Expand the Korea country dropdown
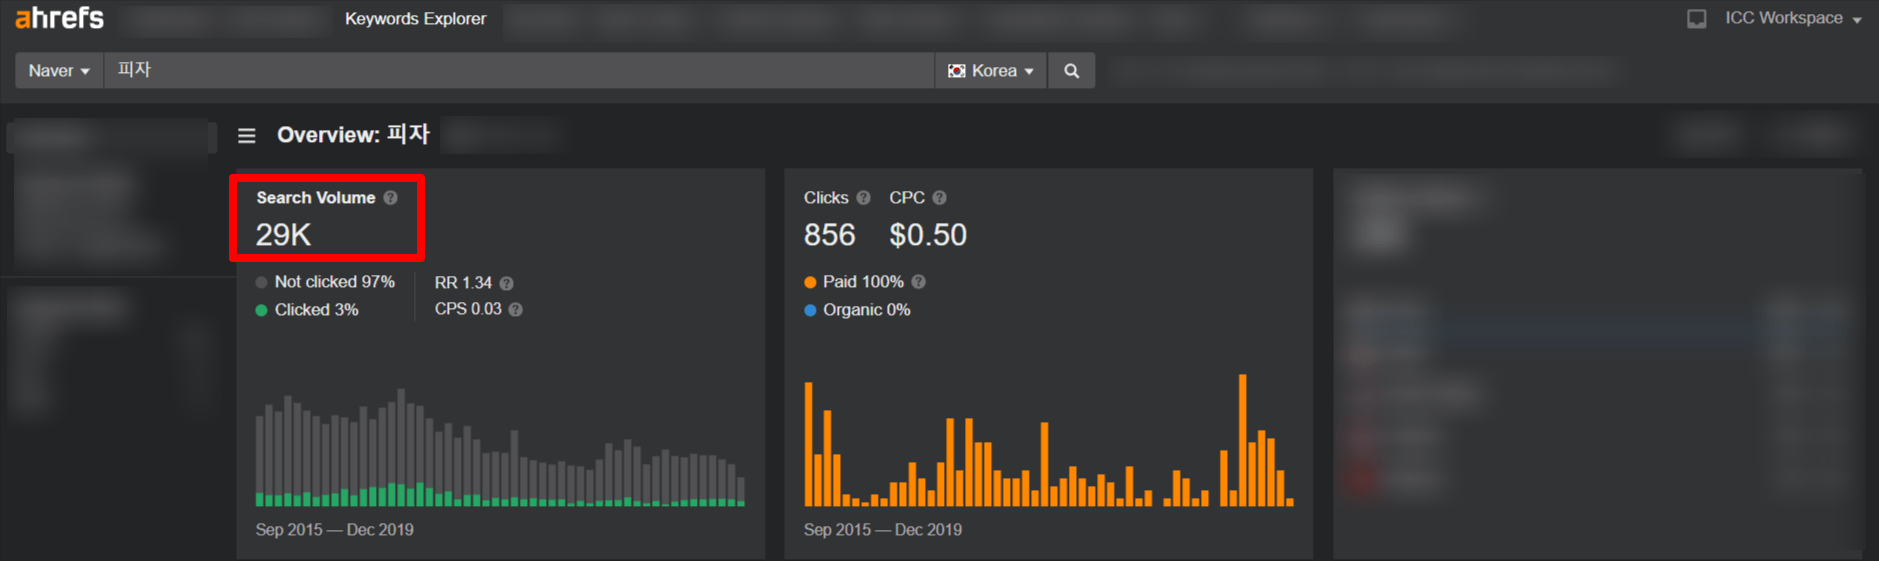 point(990,71)
